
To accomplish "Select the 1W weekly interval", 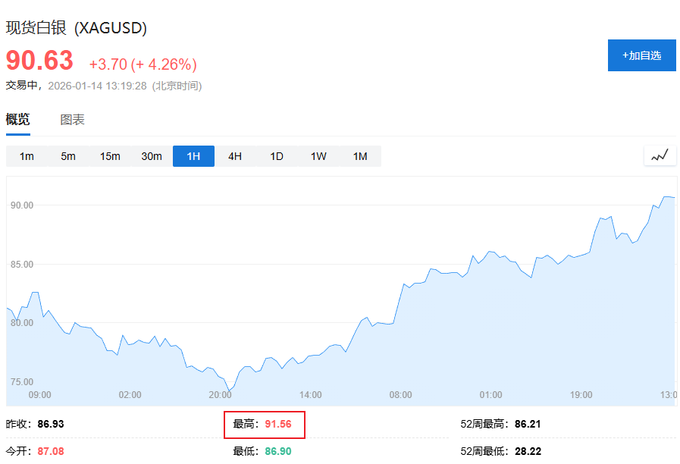I will [x=318, y=156].
